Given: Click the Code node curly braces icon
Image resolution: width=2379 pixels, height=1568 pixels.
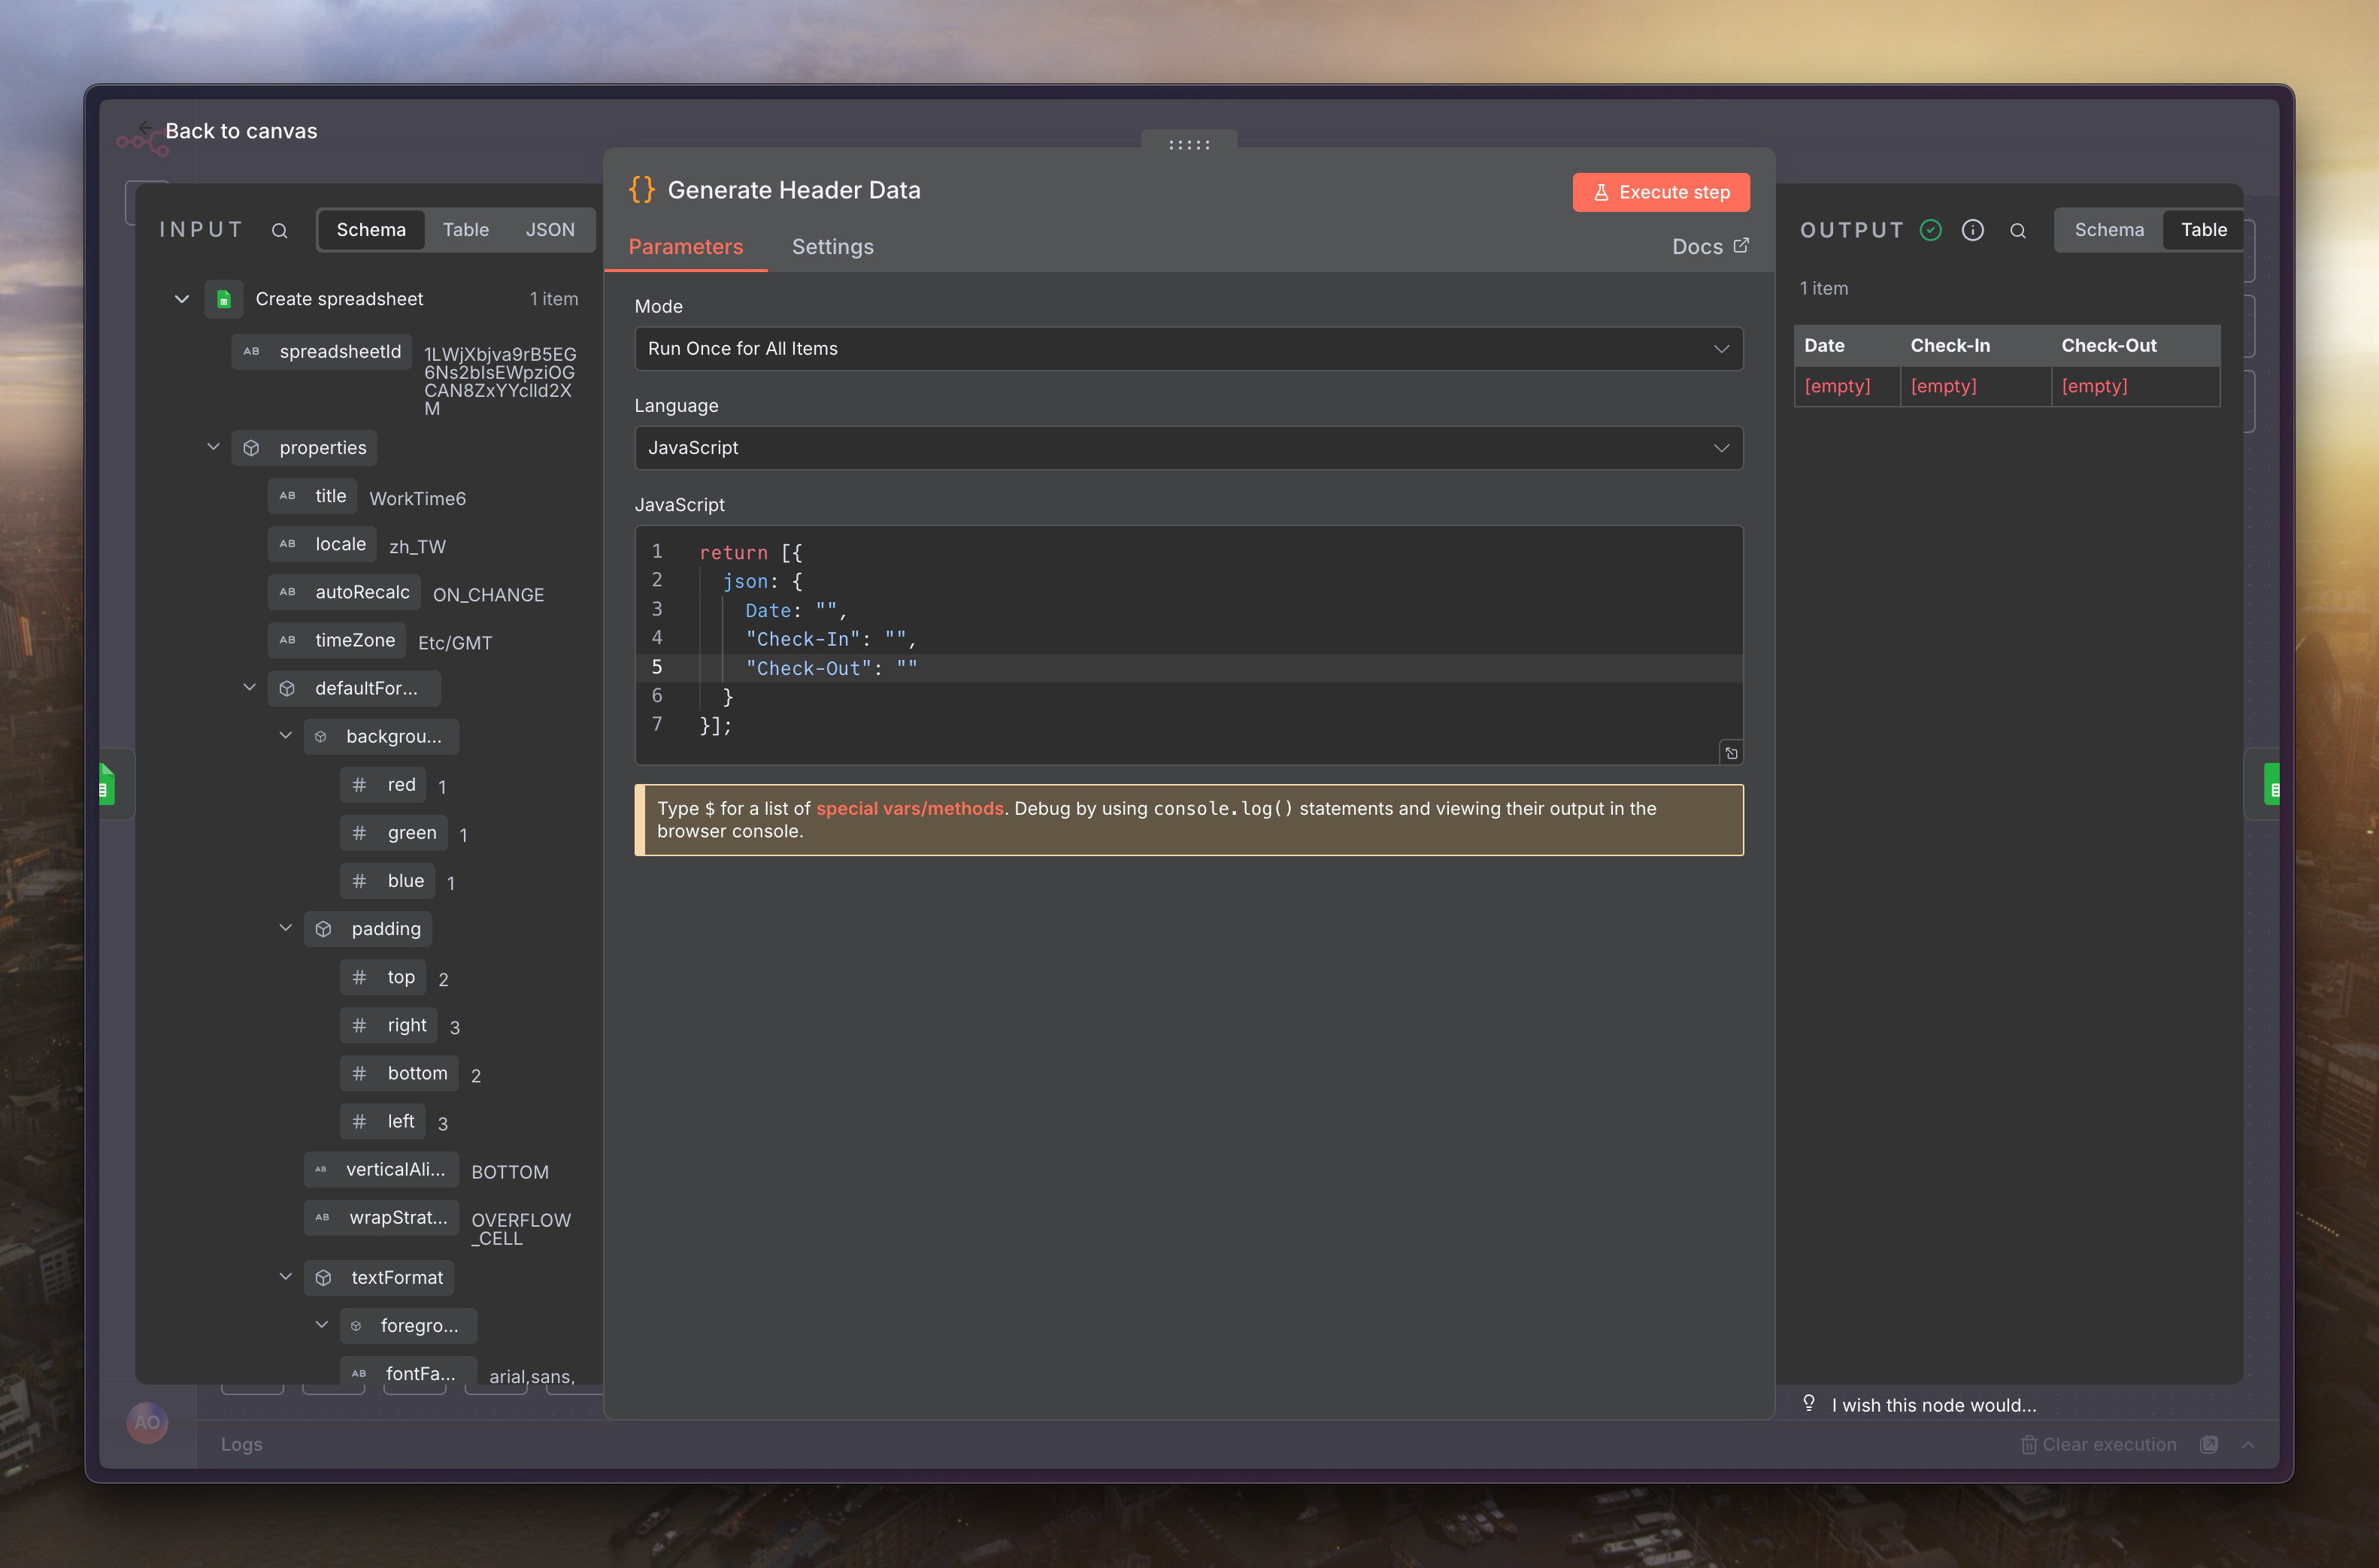Looking at the screenshot, I should [x=641, y=190].
